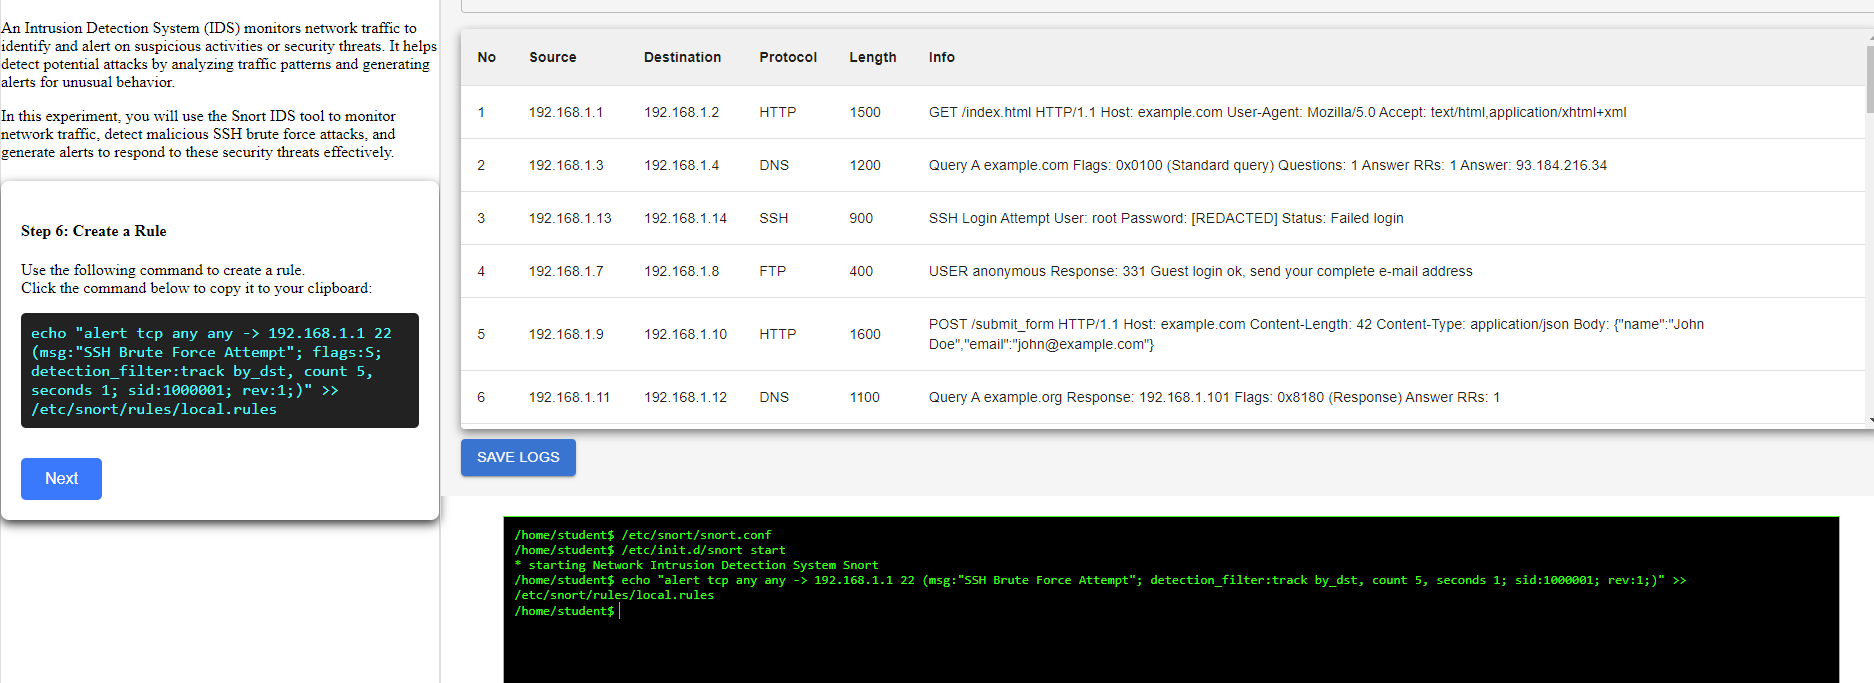Viewport: 1874px width, 683px height.
Task: Select the Source column header
Action: pos(552,58)
